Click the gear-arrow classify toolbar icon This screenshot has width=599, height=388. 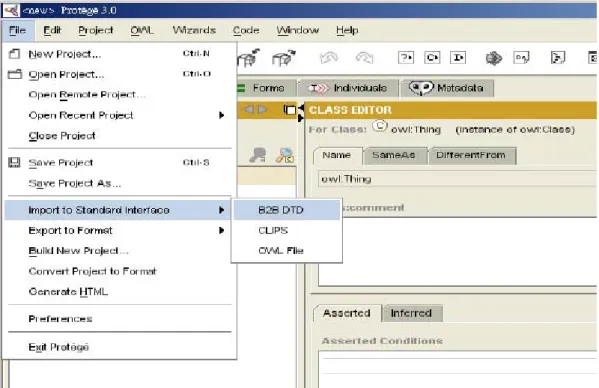click(x=494, y=58)
